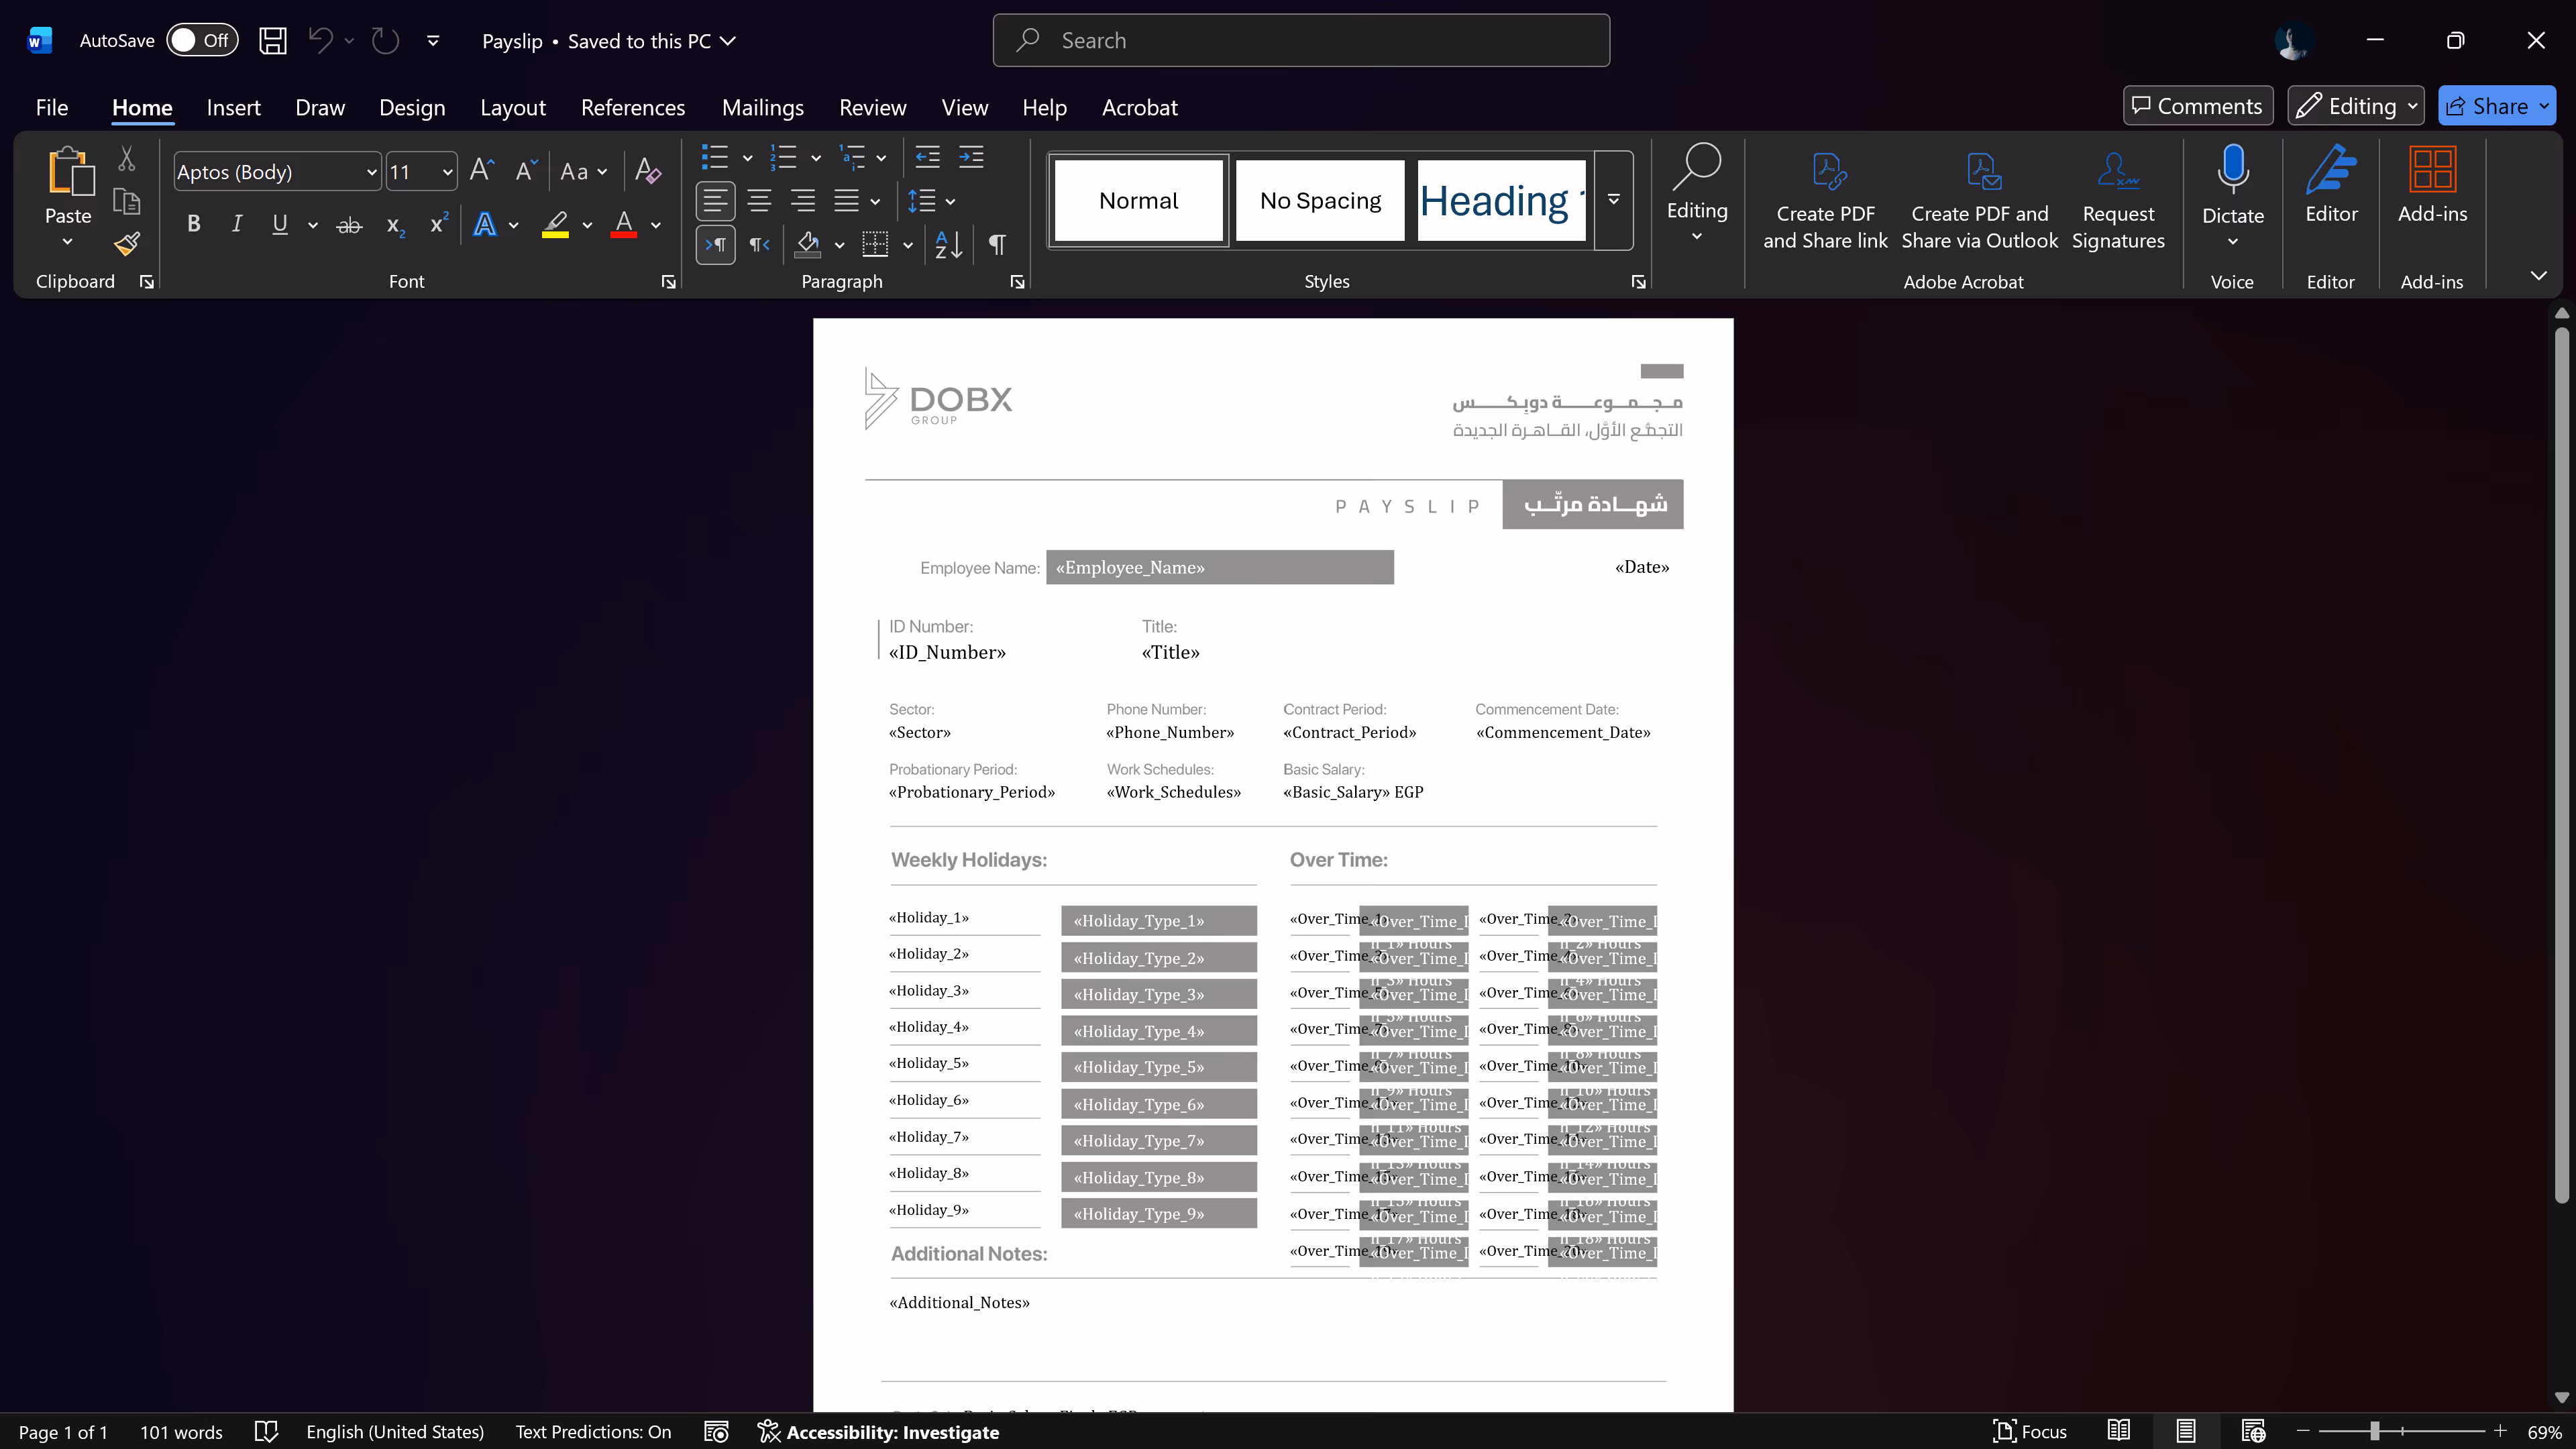Open the Editor proofing tool
The image size is (2576, 1449).
click(x=2331, y=185)
